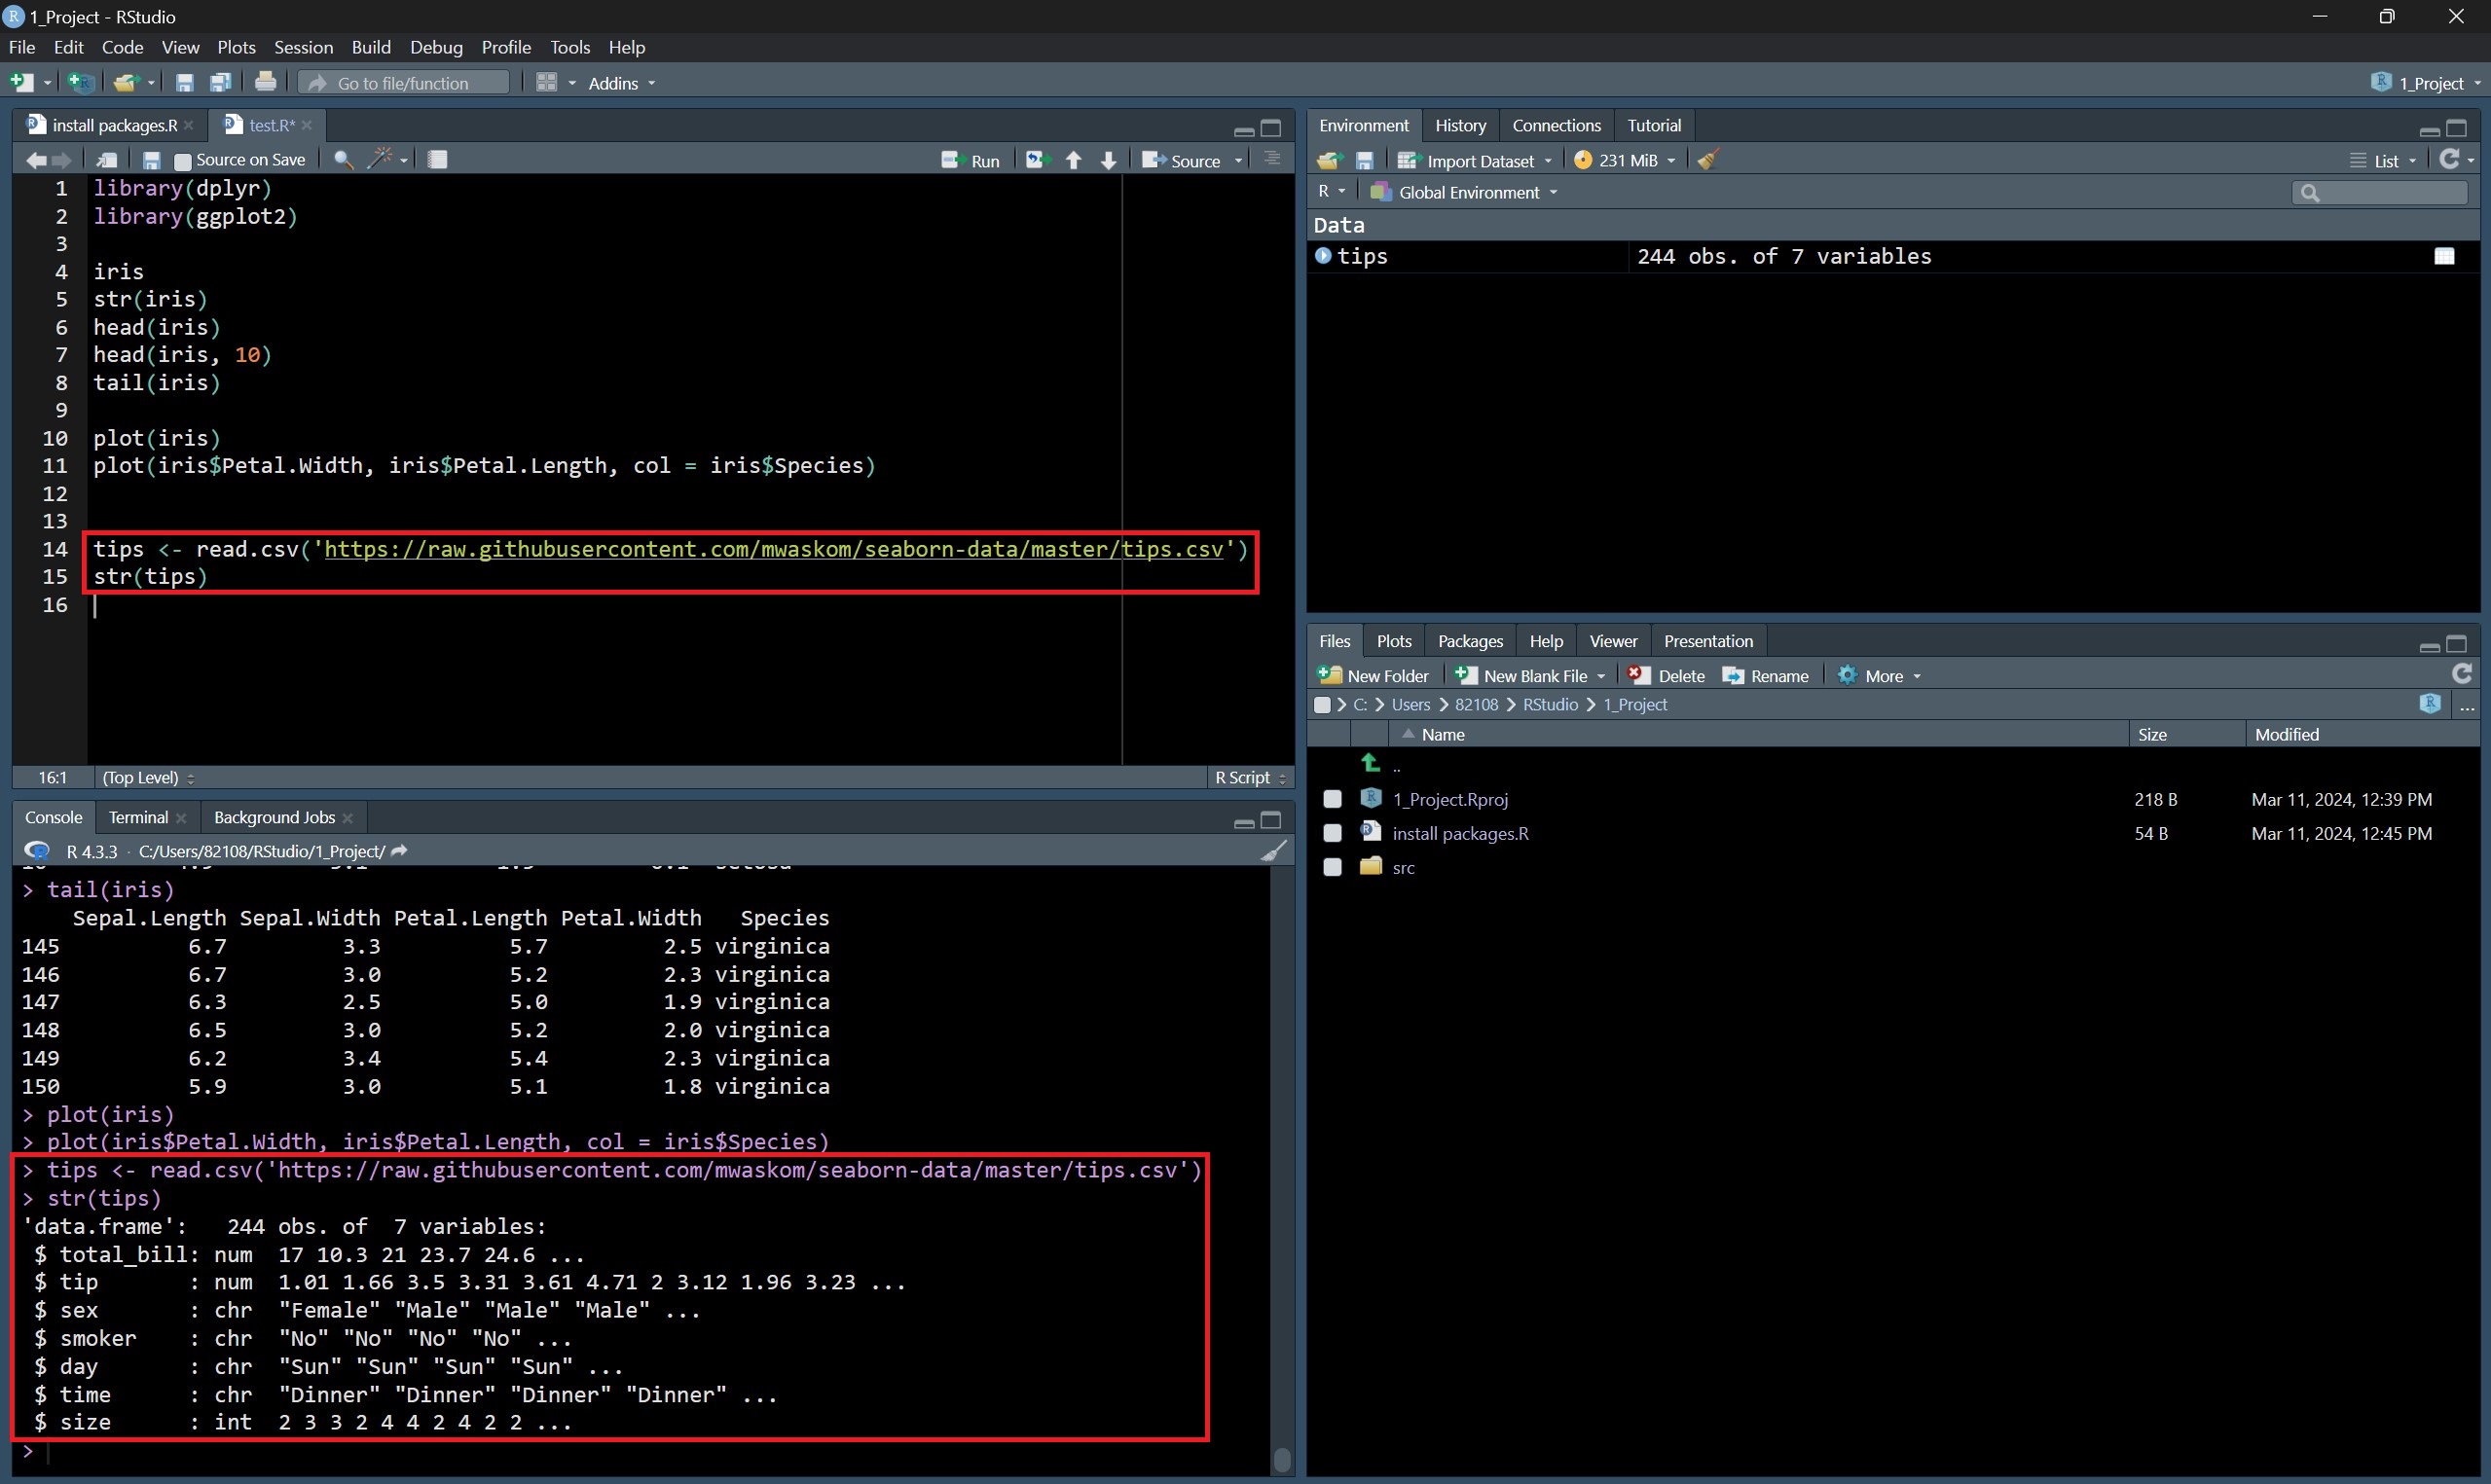Click the find/replace magnifier icon in the editor
The height and width of the screenshot is (1484, 2491).
coord(343,160)
